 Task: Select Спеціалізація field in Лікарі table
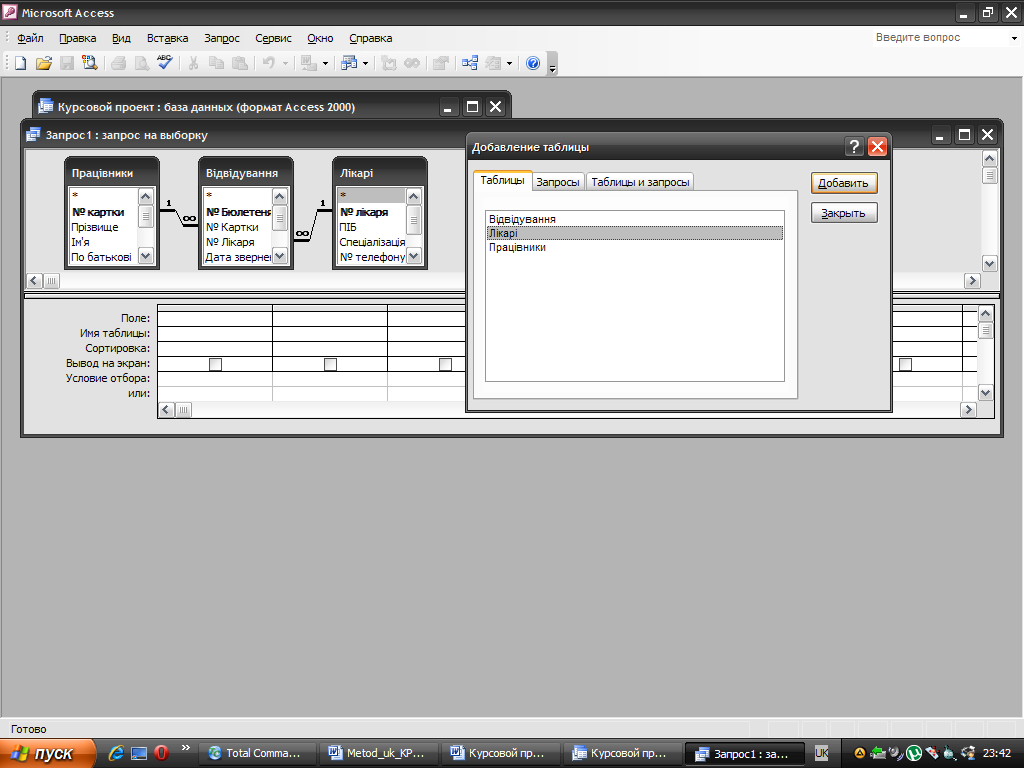372,242
